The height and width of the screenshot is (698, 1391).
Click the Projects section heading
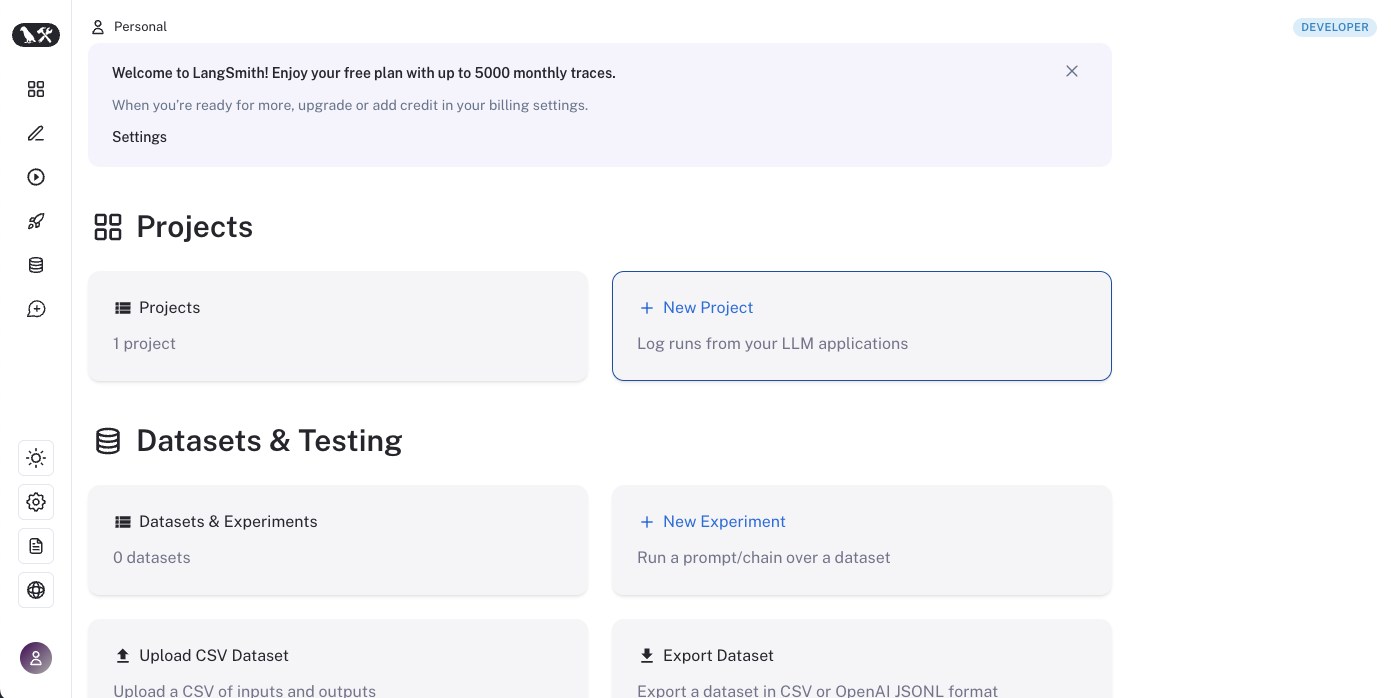pos(194,227)
